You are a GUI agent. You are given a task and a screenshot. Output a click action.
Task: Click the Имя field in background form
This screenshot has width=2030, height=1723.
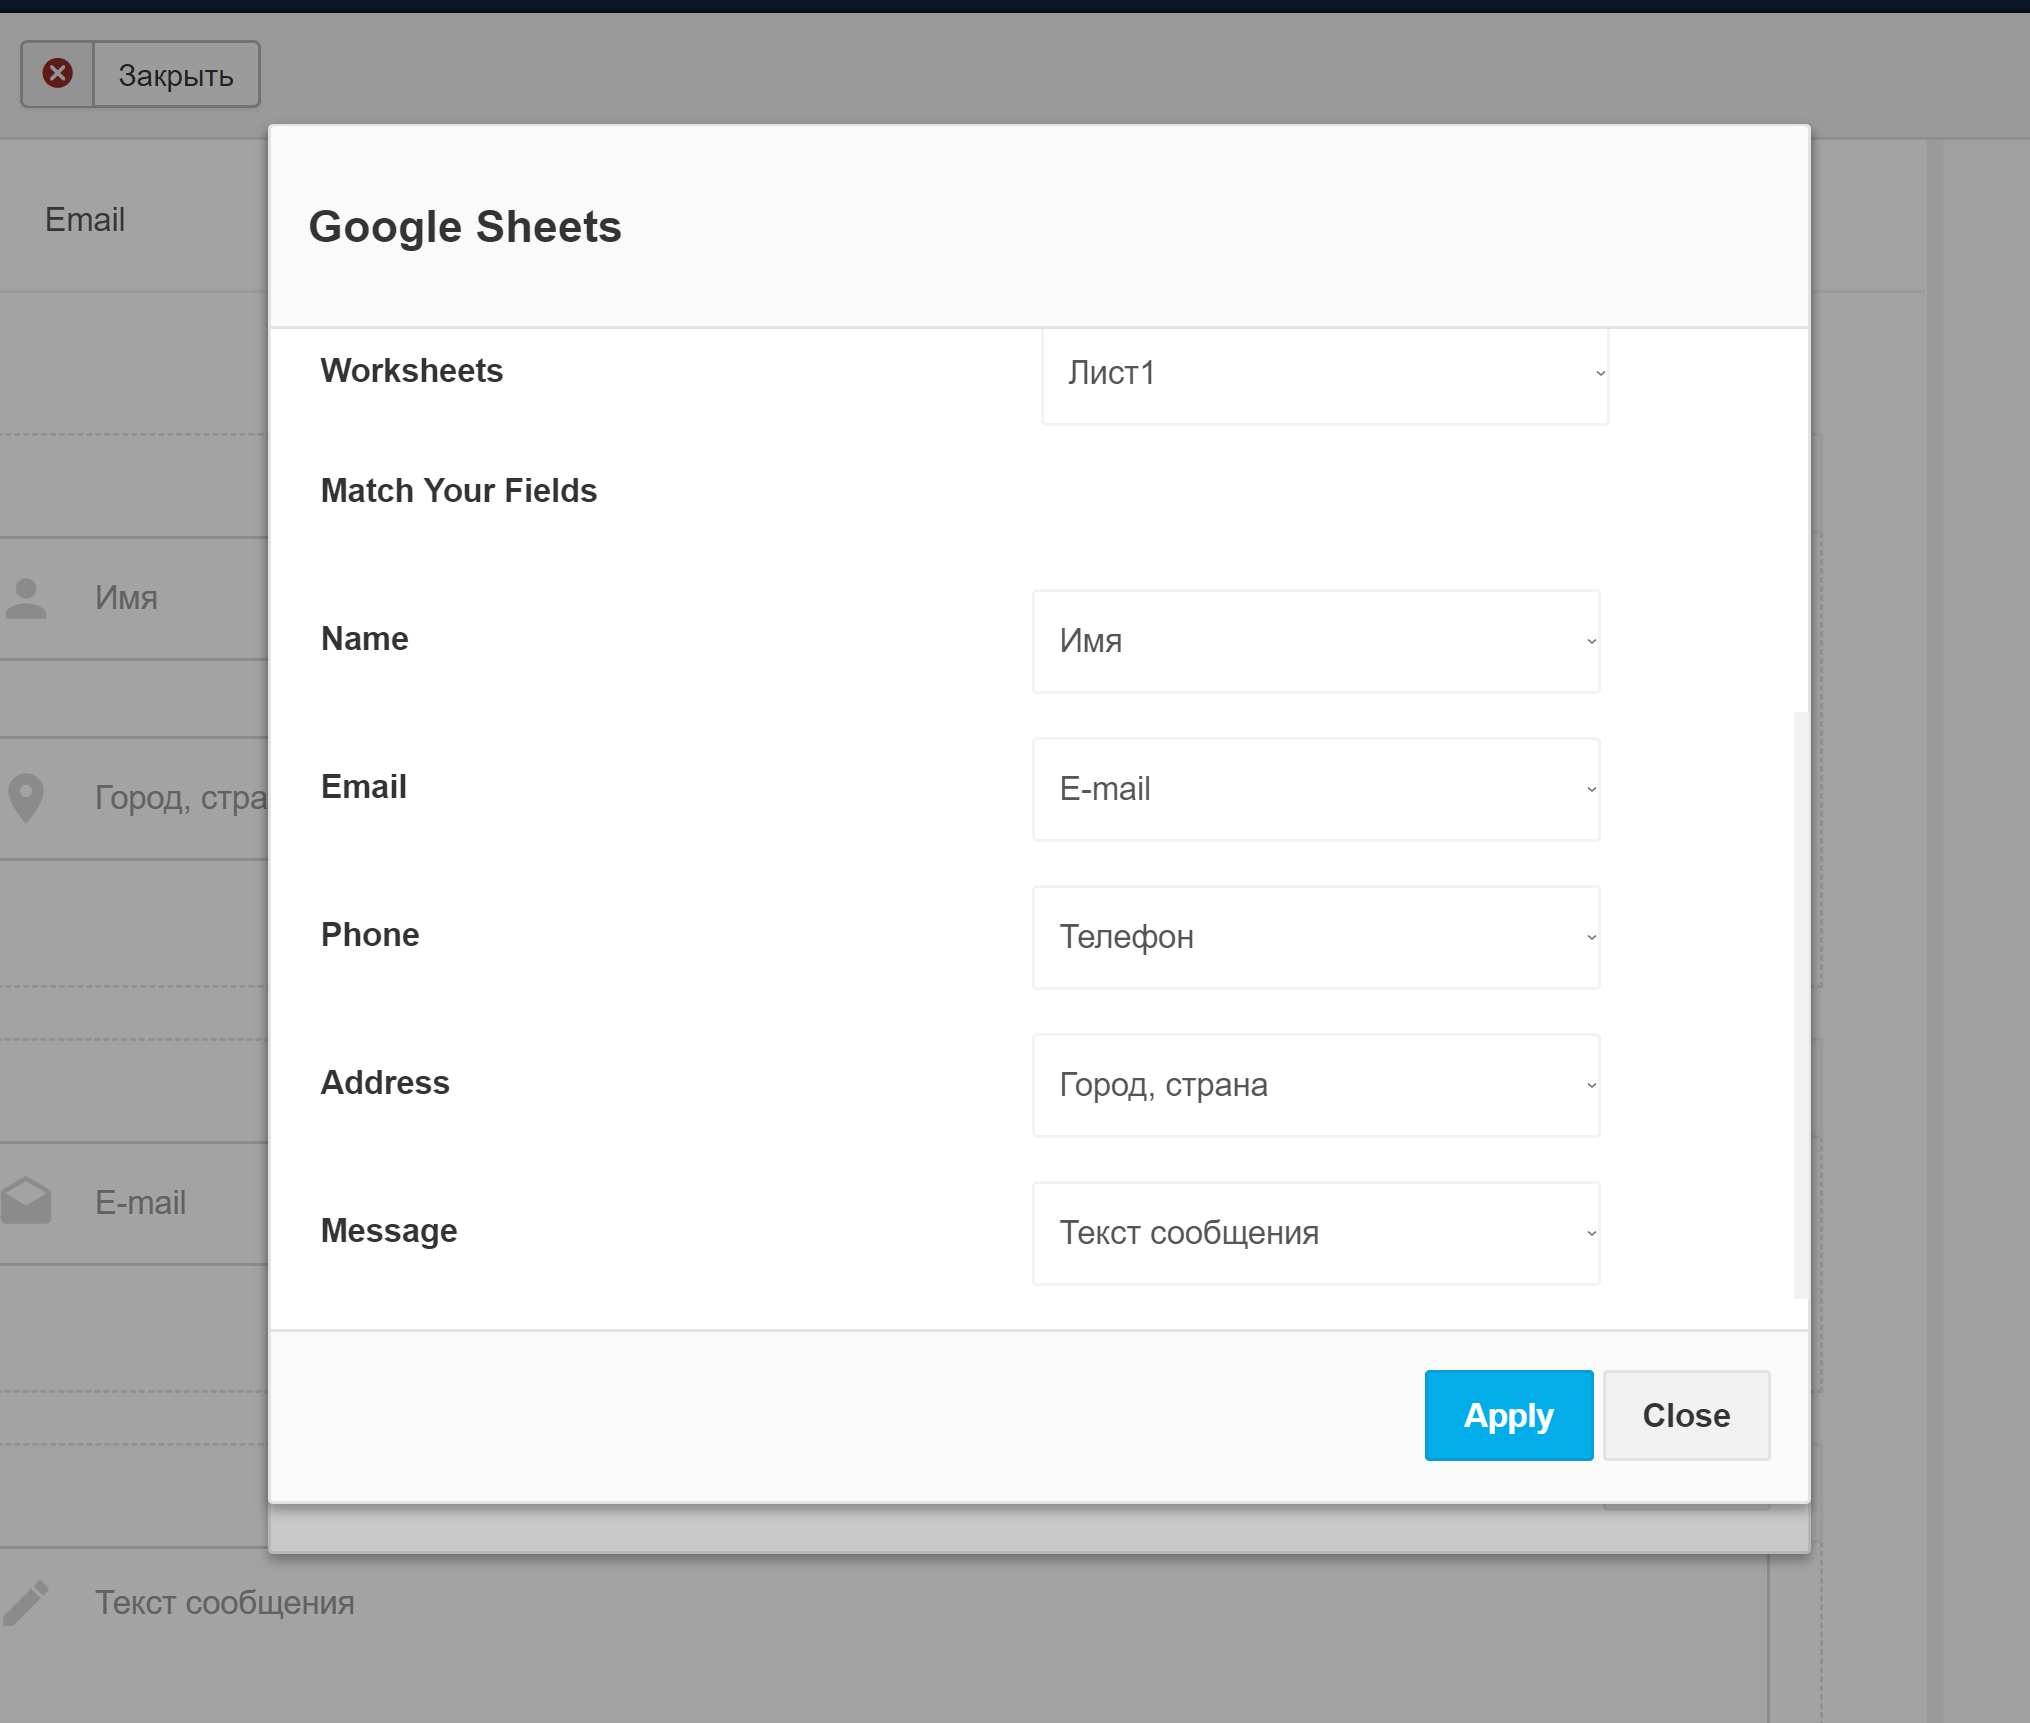click(x=134, y=598)
